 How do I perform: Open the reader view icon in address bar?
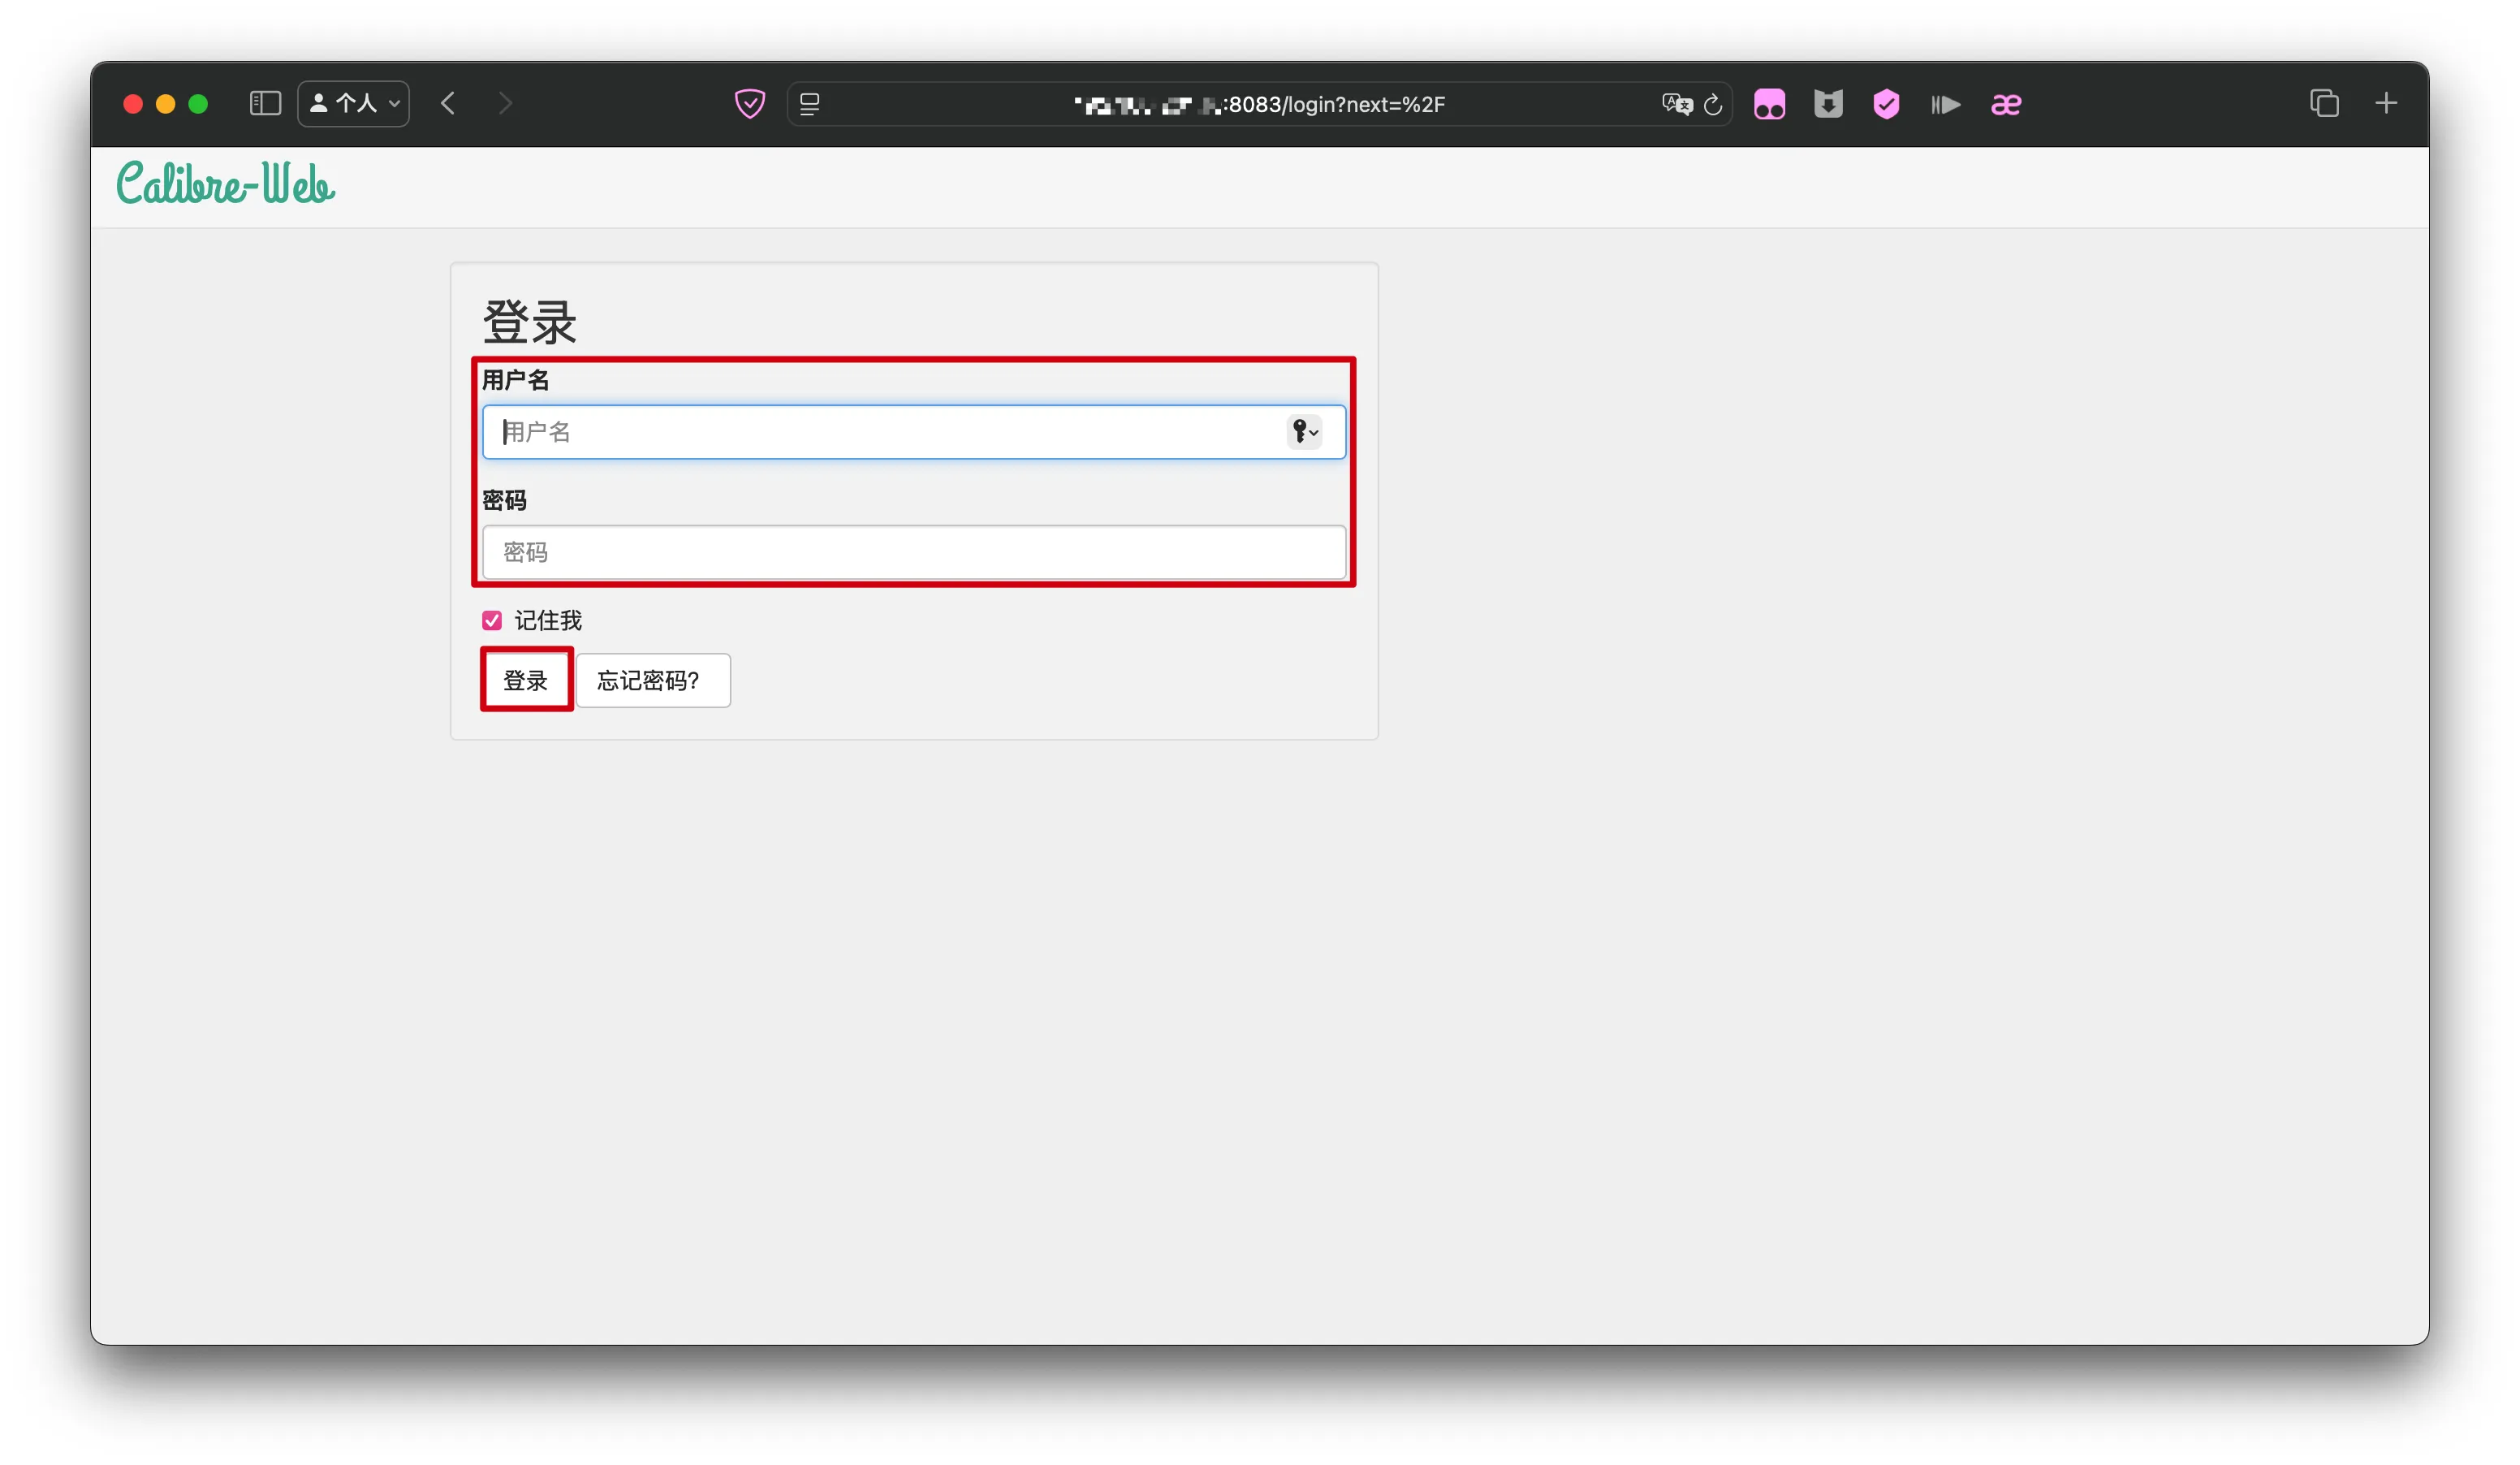point(810,104)
